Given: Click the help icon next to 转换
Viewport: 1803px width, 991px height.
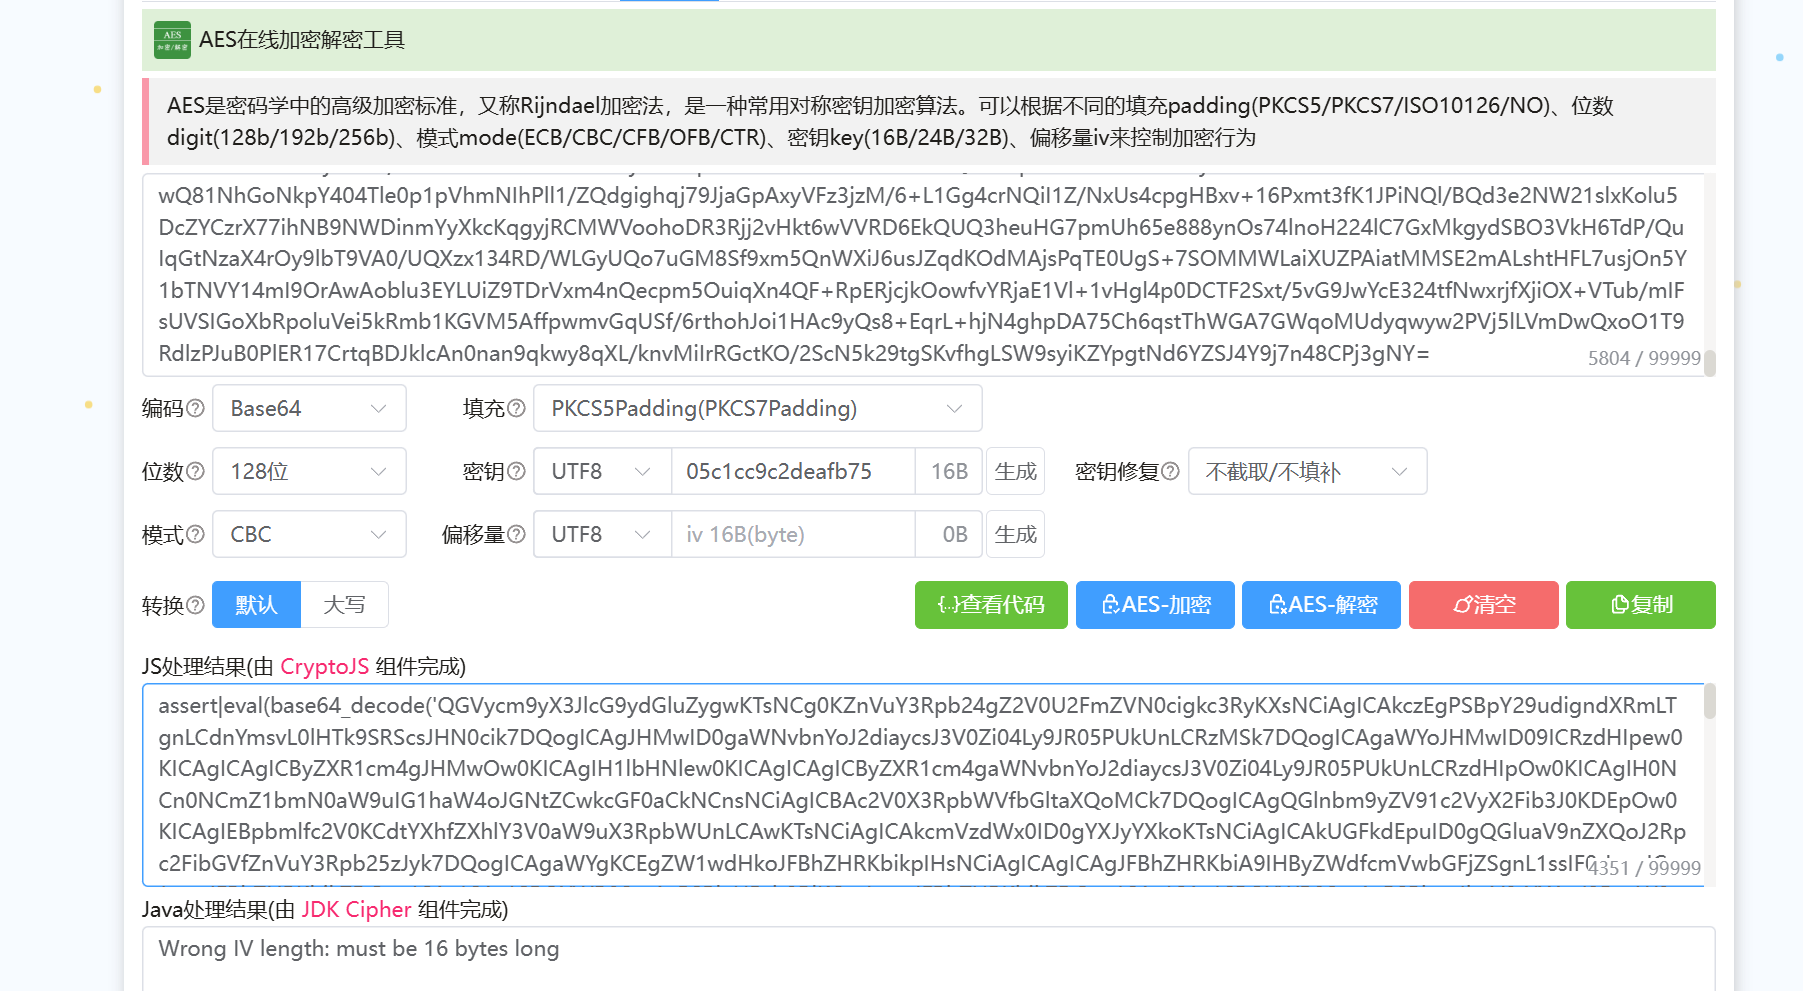Looking at the screenshot, I should [x=196, y=605].
